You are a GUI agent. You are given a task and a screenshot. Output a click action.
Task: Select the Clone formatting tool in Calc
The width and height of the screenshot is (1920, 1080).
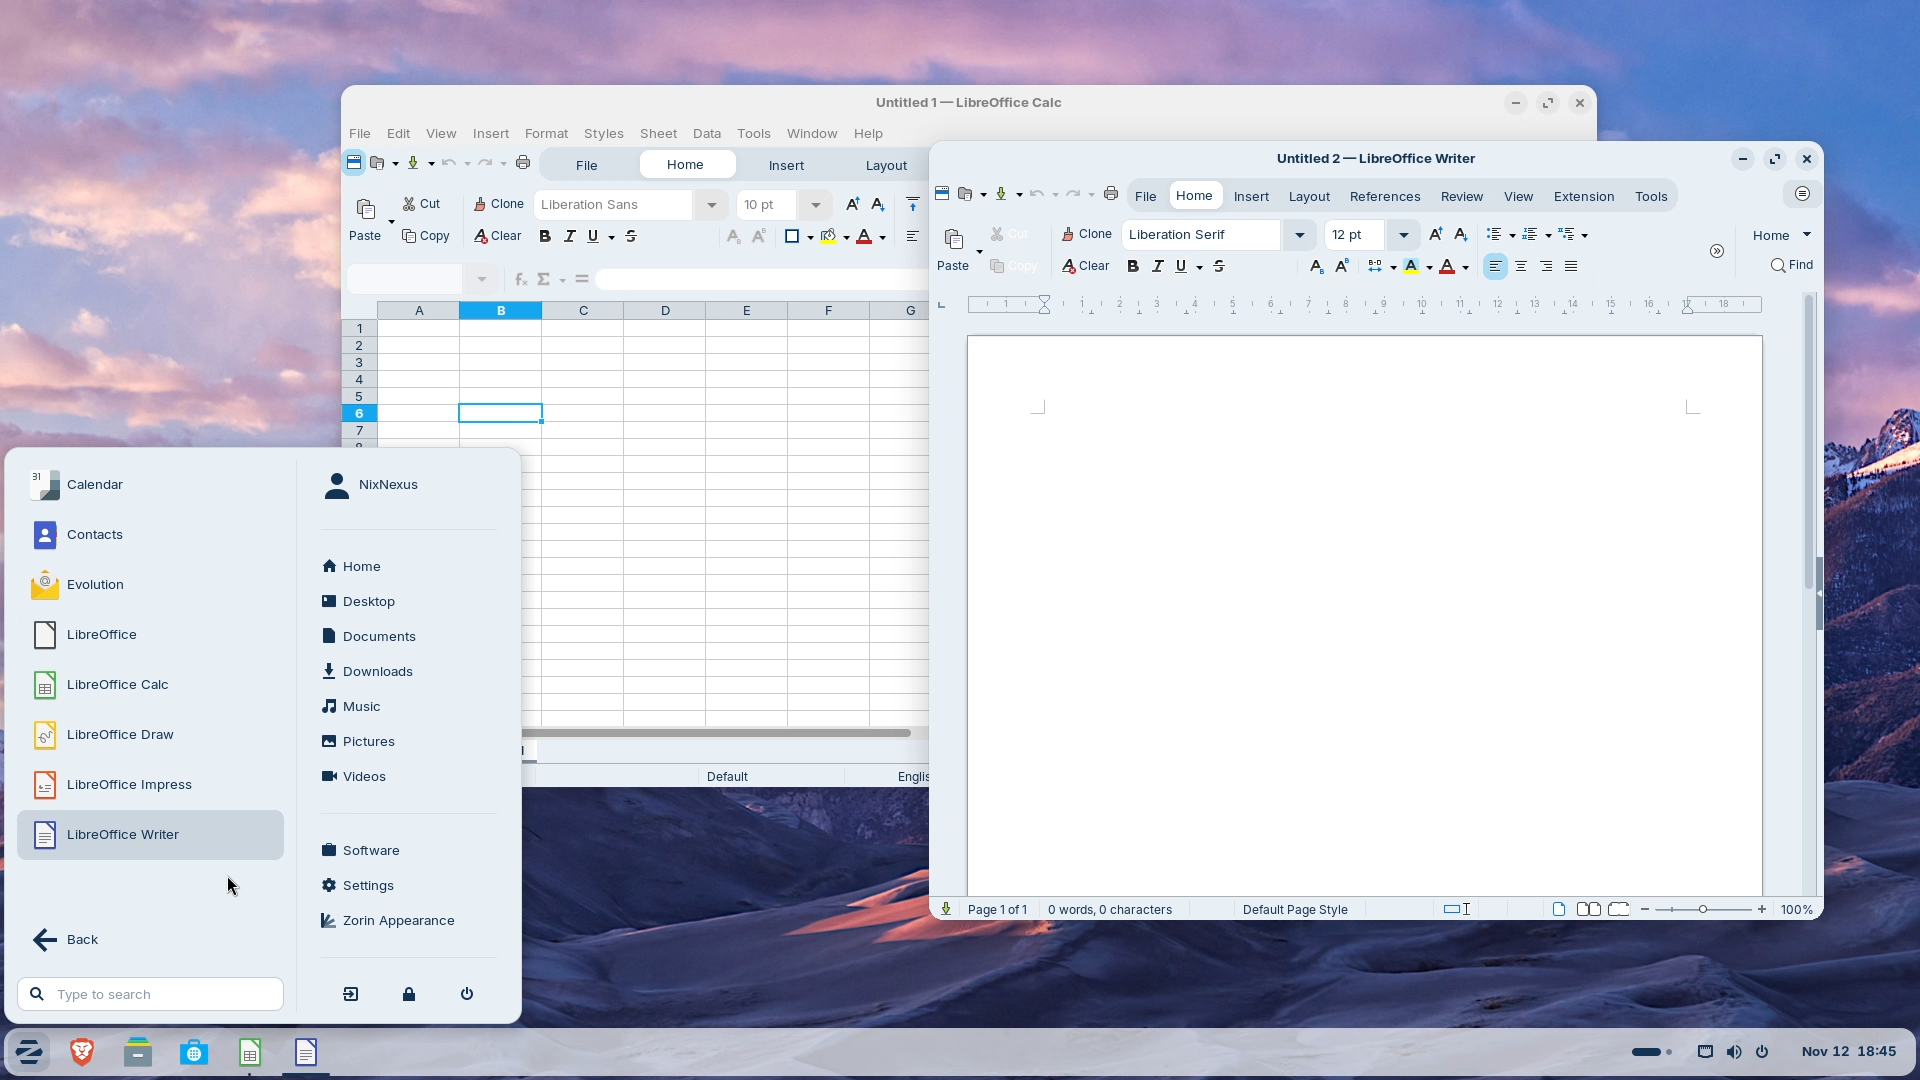pyautogui.click(x=498, y=204)
